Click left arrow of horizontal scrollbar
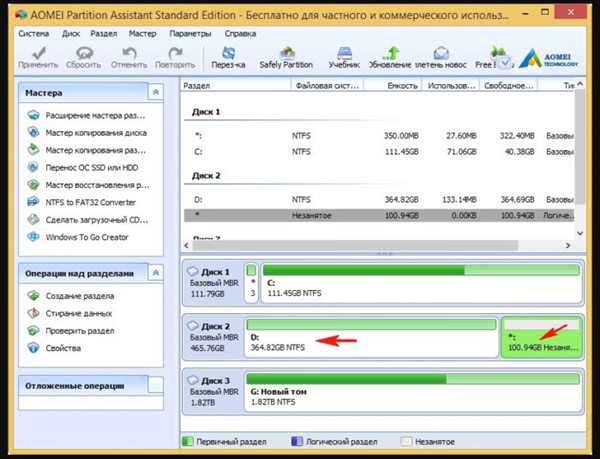This screenshot has height=459, width=600. coord(187,245)
